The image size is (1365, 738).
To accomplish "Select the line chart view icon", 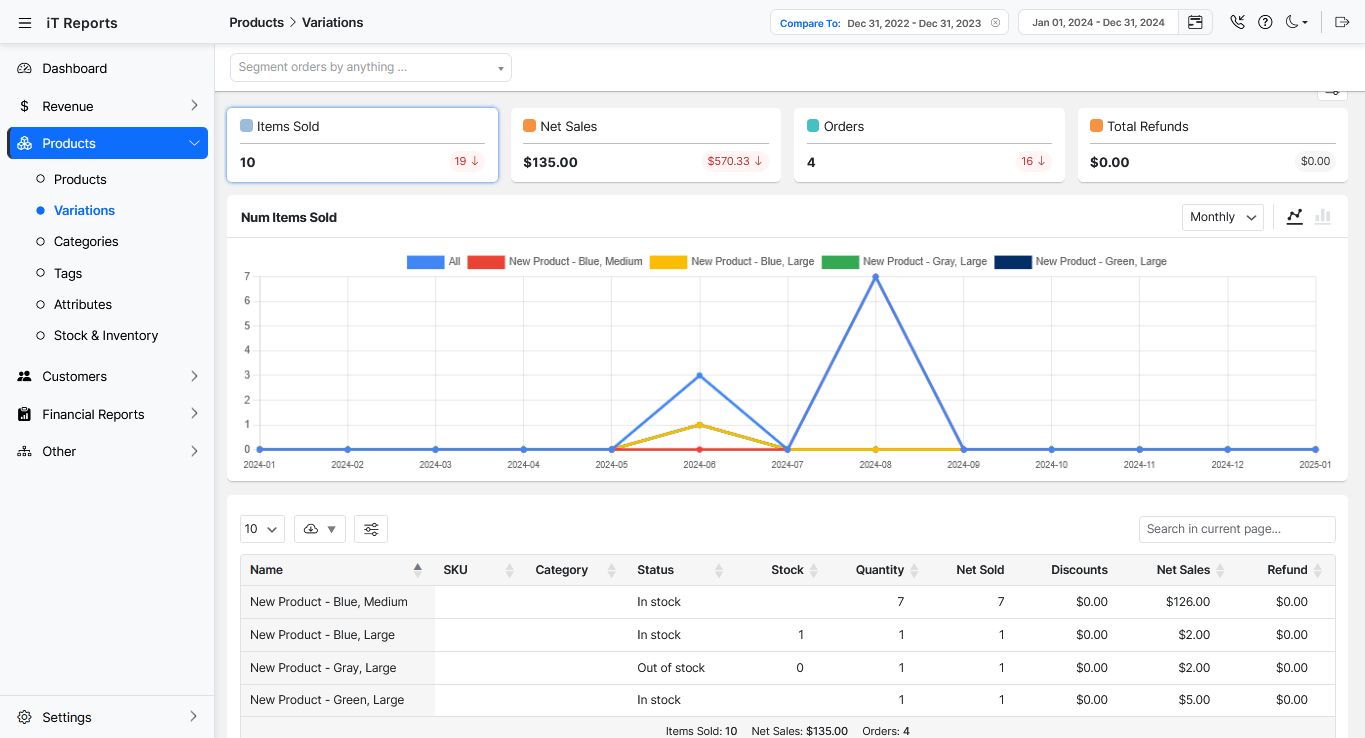I will click(x=1295, y=216).
